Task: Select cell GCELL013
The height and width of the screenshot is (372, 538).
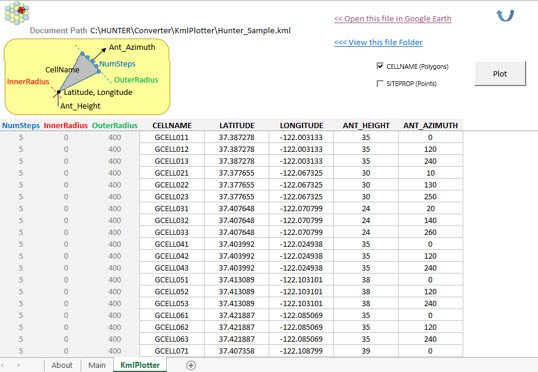Action: (x=172, y=161)
